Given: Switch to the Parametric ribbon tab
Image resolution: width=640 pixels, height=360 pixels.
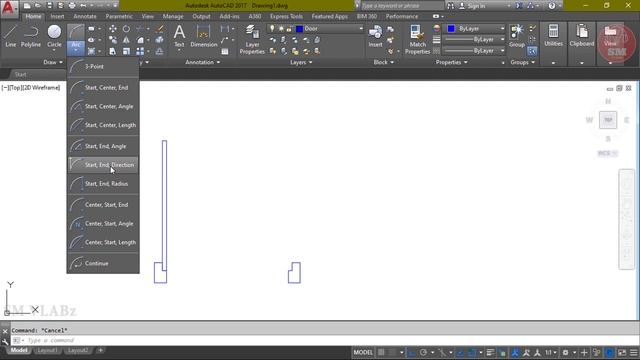Looking at the screenshot, I should click(x=119, y=16).
